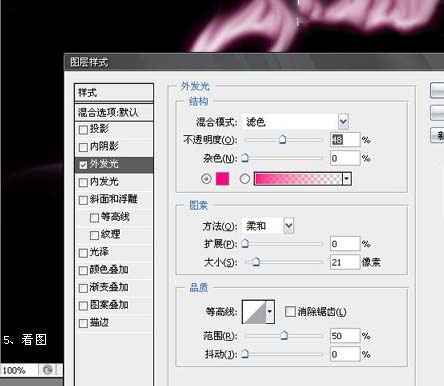The height and width of the screenshot is (386, 444).
Task: Click the 范围 range slider handle
Action: click(x=284, y=335)
